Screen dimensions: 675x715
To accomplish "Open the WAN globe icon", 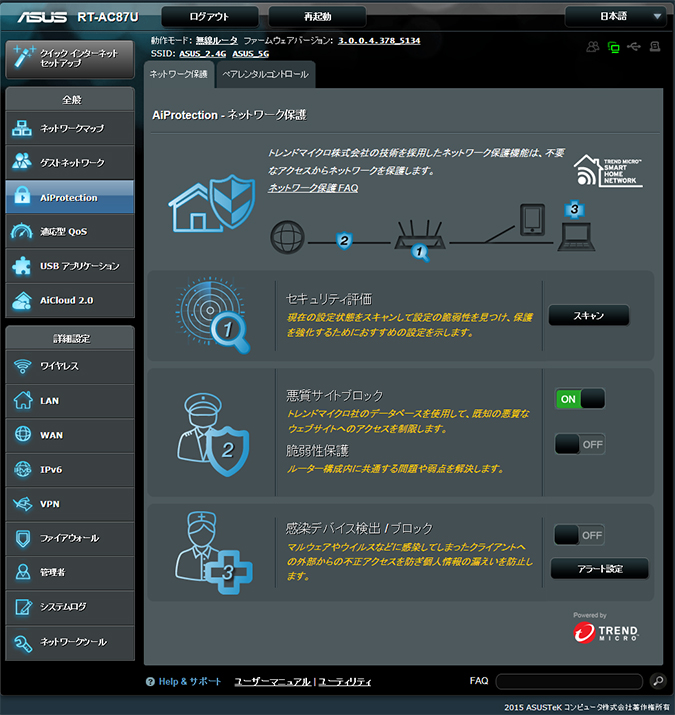I will coord(23,435).
